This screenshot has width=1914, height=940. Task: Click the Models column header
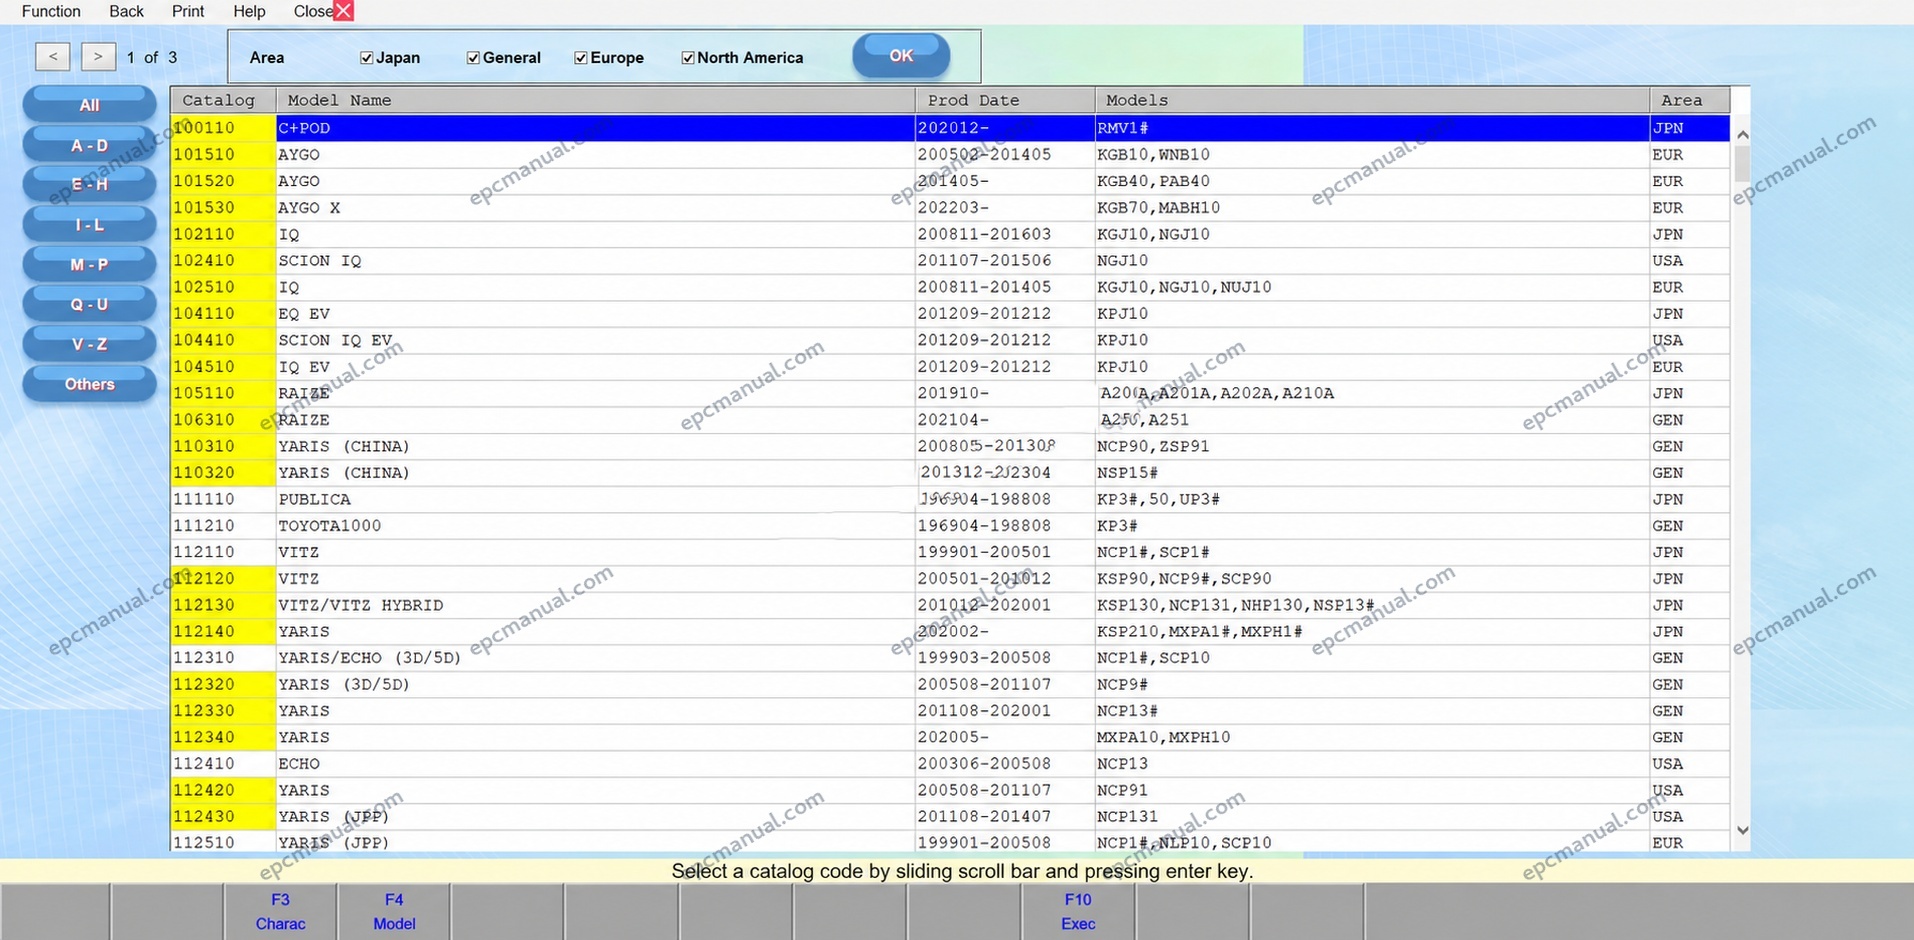click(1372, 100)
